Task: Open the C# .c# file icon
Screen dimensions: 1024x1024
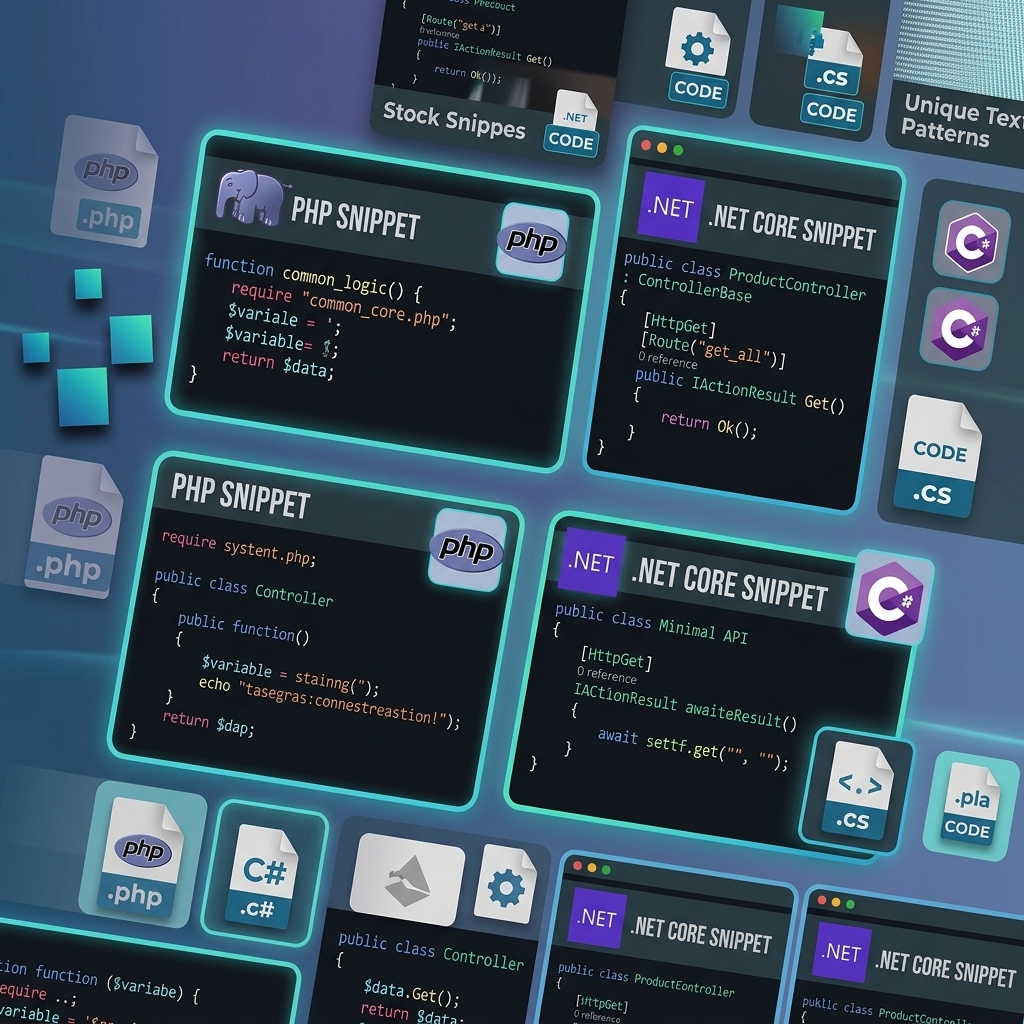Action: pos(263,876)
